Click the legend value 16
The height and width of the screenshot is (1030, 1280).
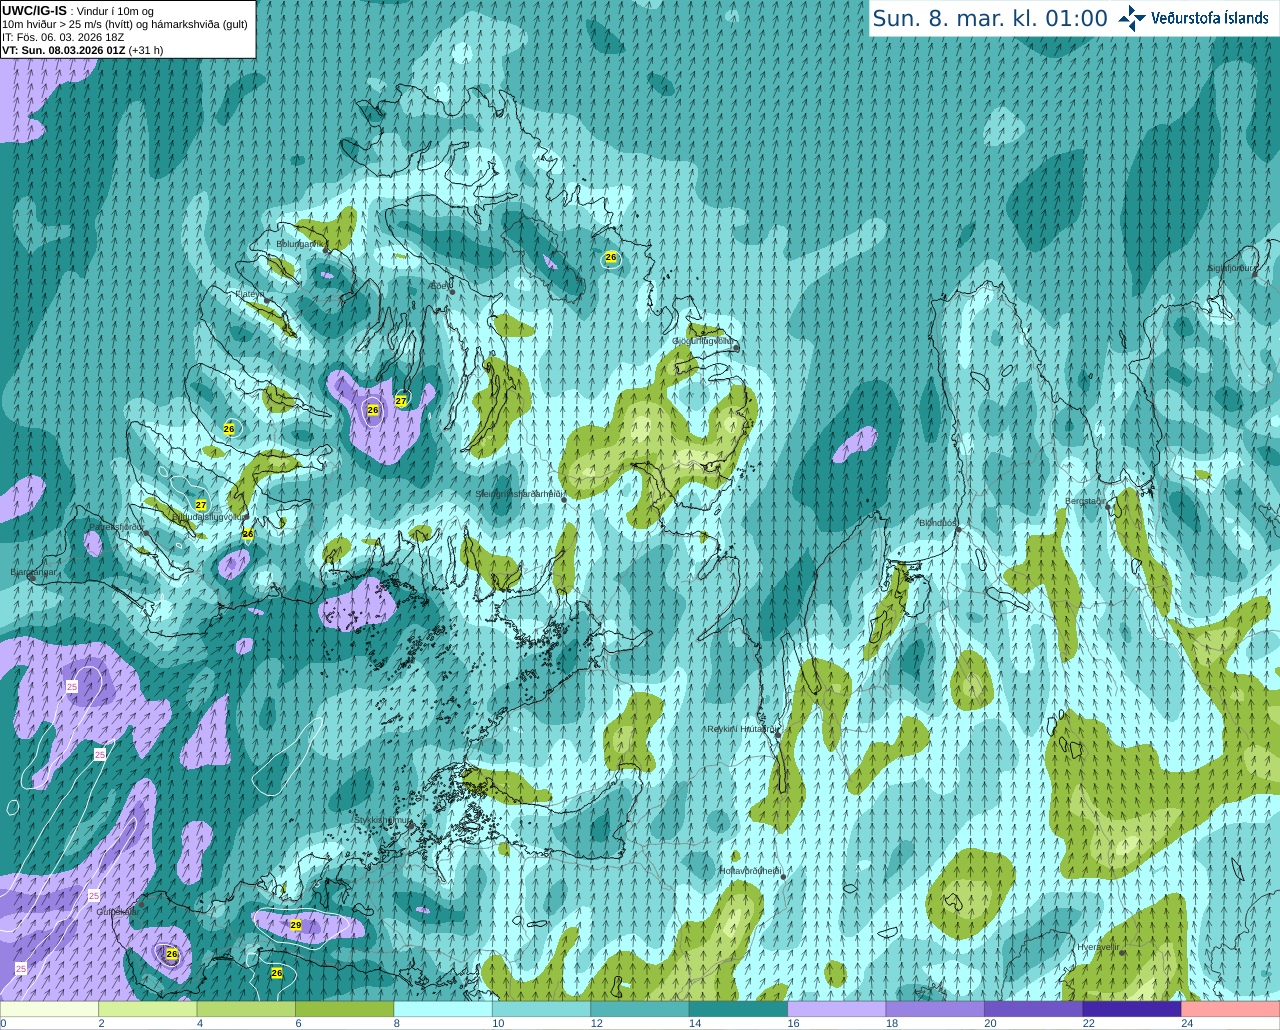pyautogui.click(x=793, y=1023)
